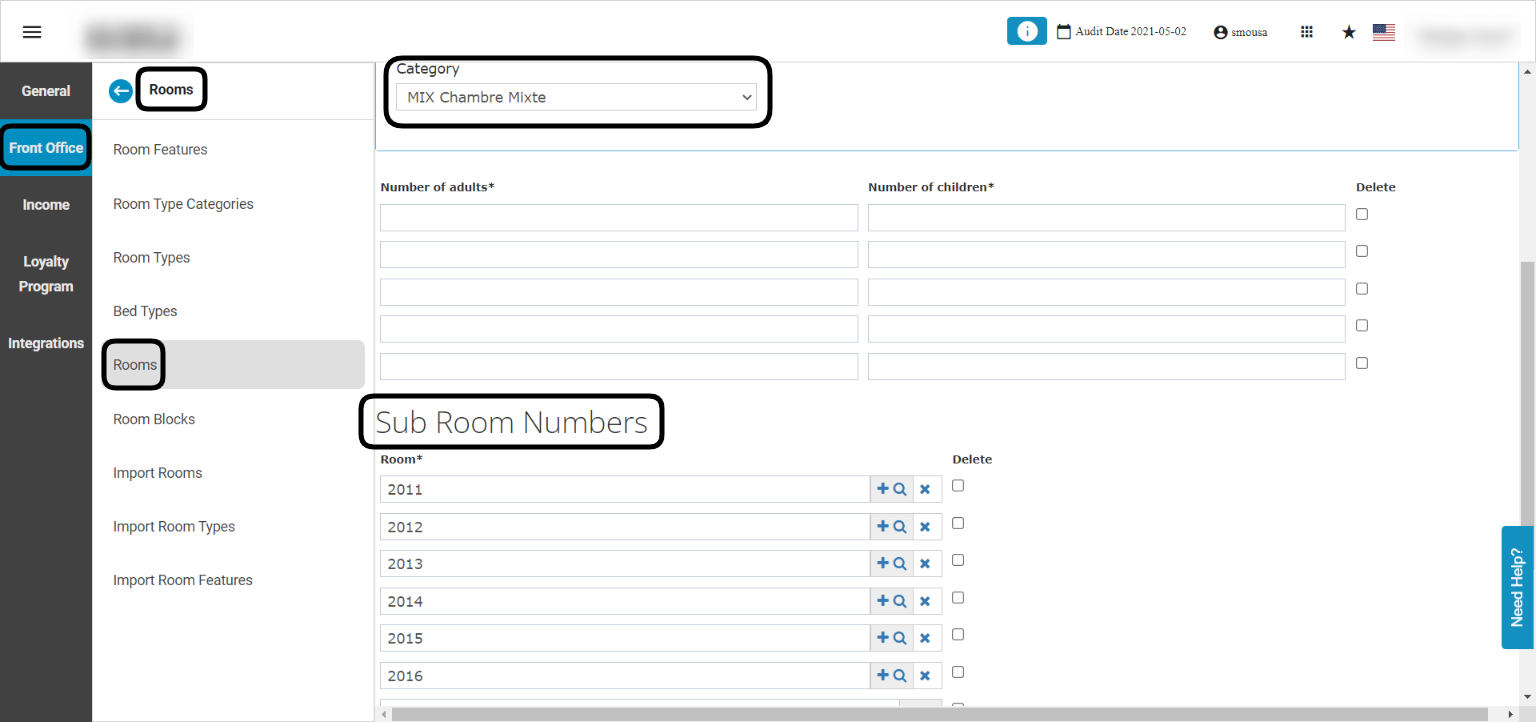This screenshot has height=722, width=1536.
Task: Open the hamburger navigation menu
Action: (32, 32)
